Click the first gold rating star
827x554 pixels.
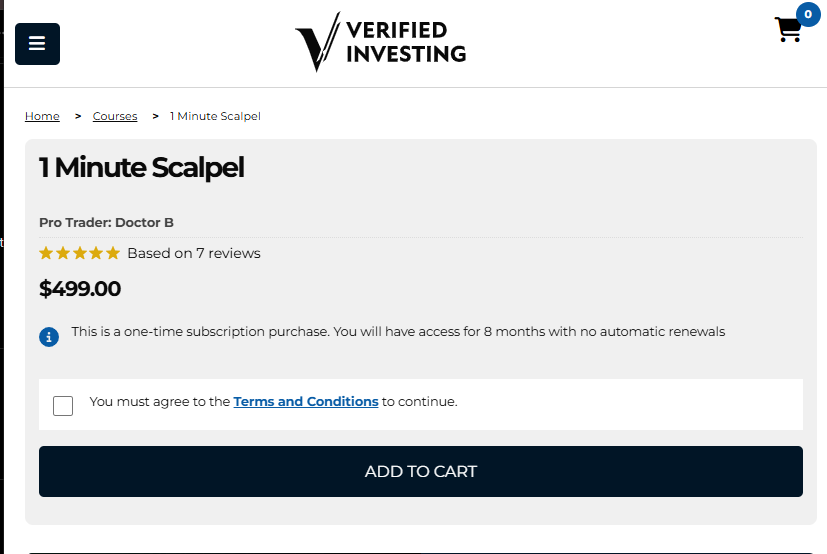pyautogui.click(x=46, y=253)
